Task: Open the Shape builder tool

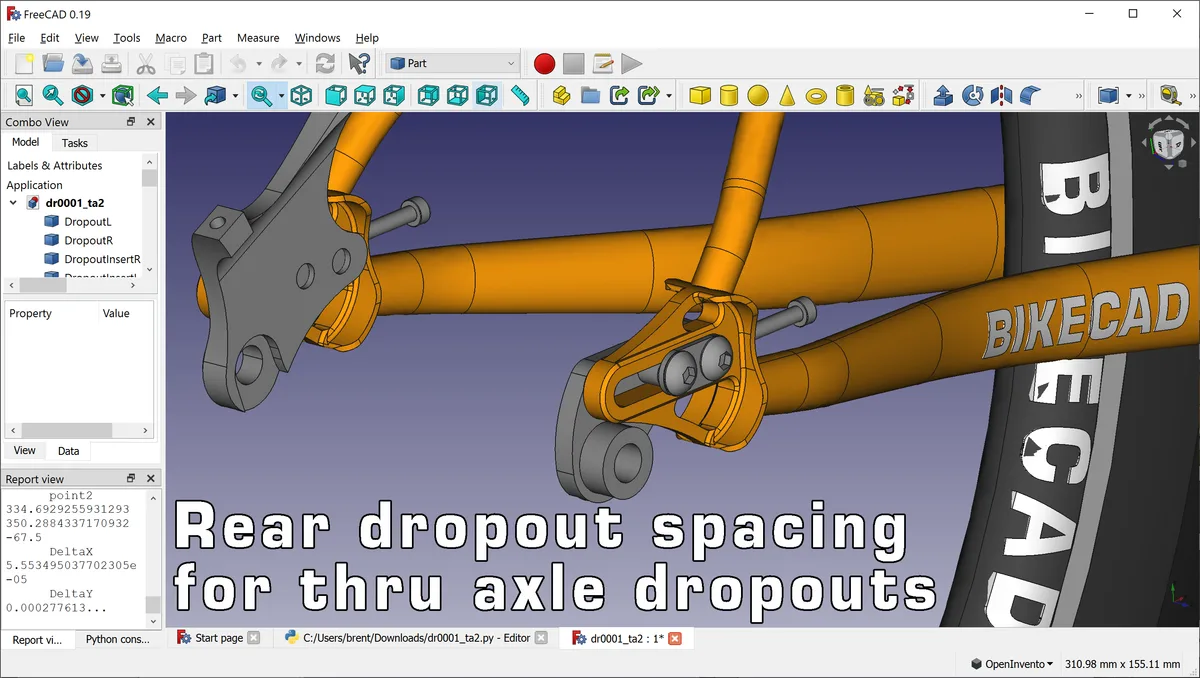Action: point(904,96)
